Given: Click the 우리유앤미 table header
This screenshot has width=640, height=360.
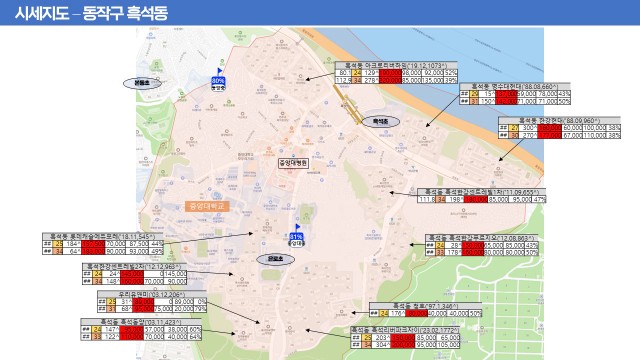Looking at the screenshot, I should point(152,294).
